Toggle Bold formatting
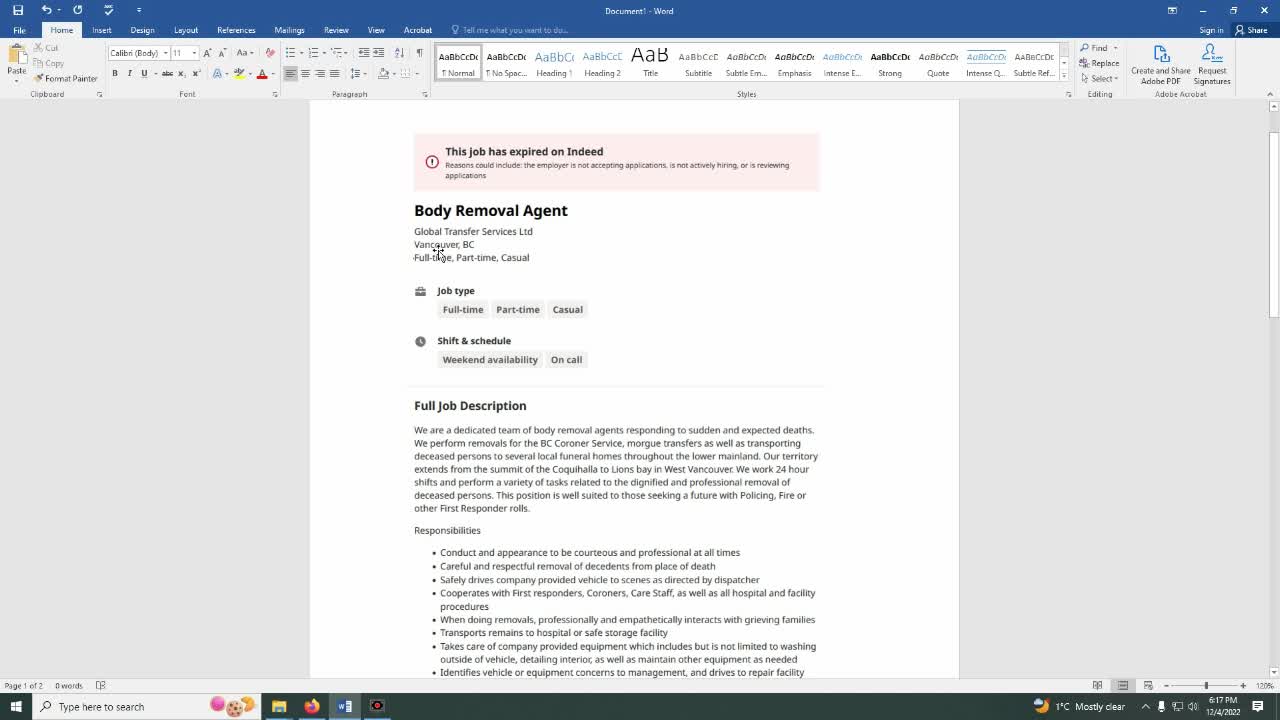The width and height of the screenshot is (1280, 720). [x=115, y=74]
